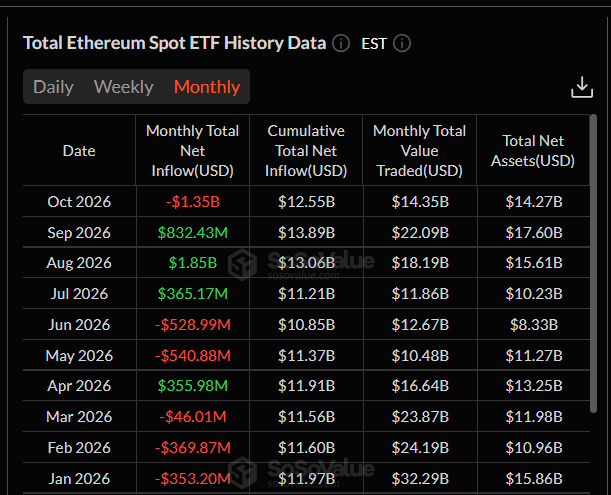Select the Sep 2026 date cell

(79, 232)
